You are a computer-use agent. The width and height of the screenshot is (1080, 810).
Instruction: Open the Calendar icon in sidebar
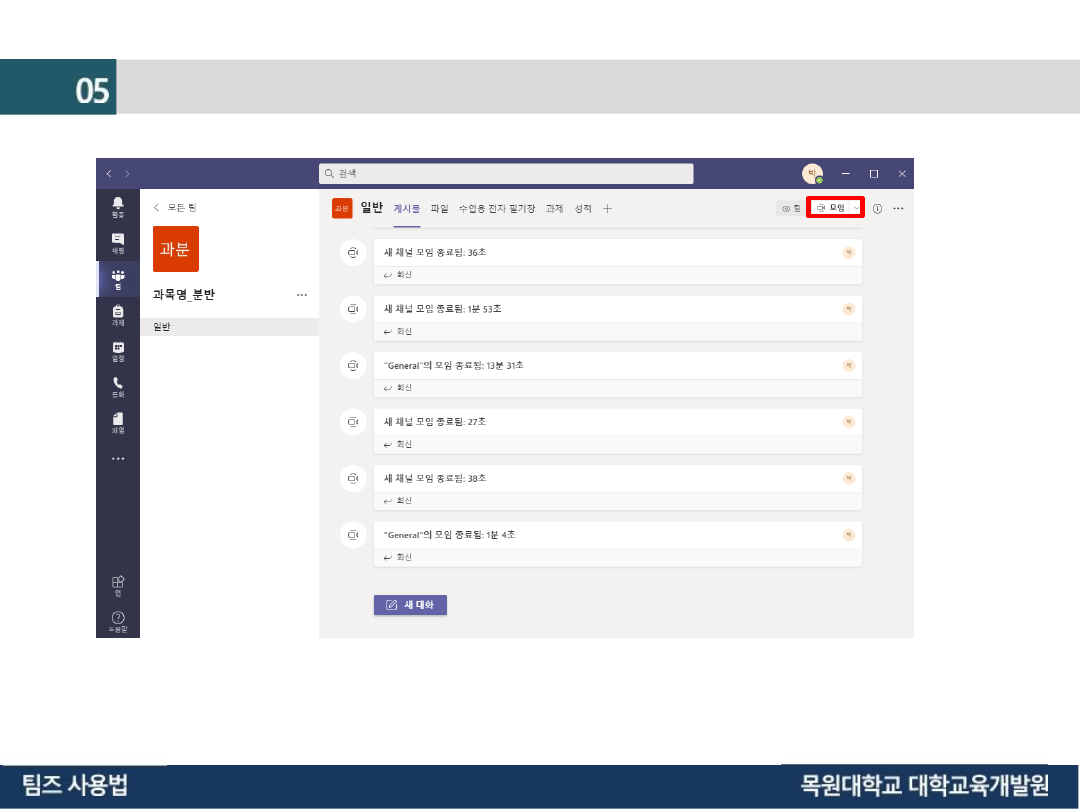point(118,351)
